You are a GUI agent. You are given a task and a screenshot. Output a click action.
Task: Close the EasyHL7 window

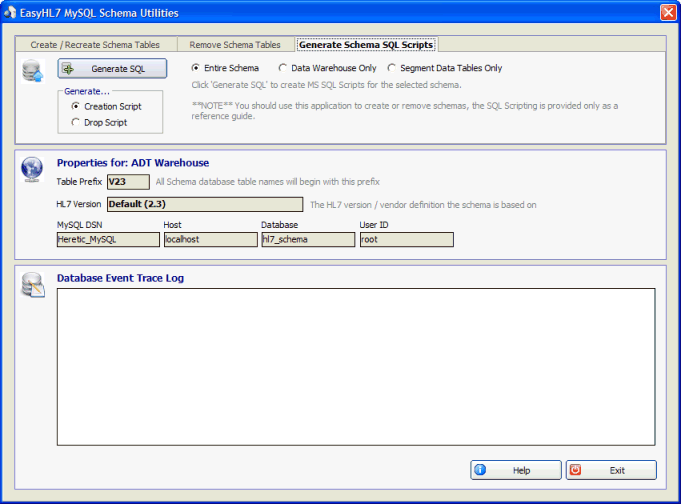(668, 12)
